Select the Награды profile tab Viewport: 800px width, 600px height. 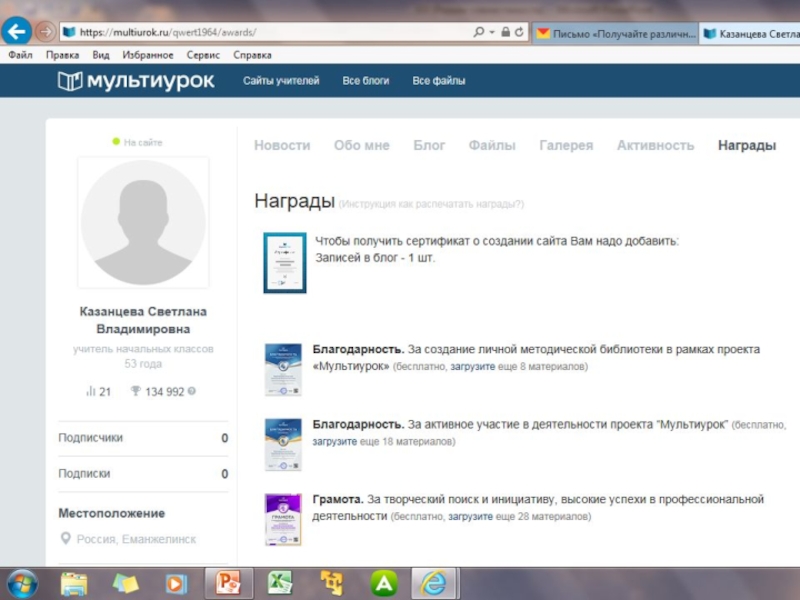click(x=747, y=145)
